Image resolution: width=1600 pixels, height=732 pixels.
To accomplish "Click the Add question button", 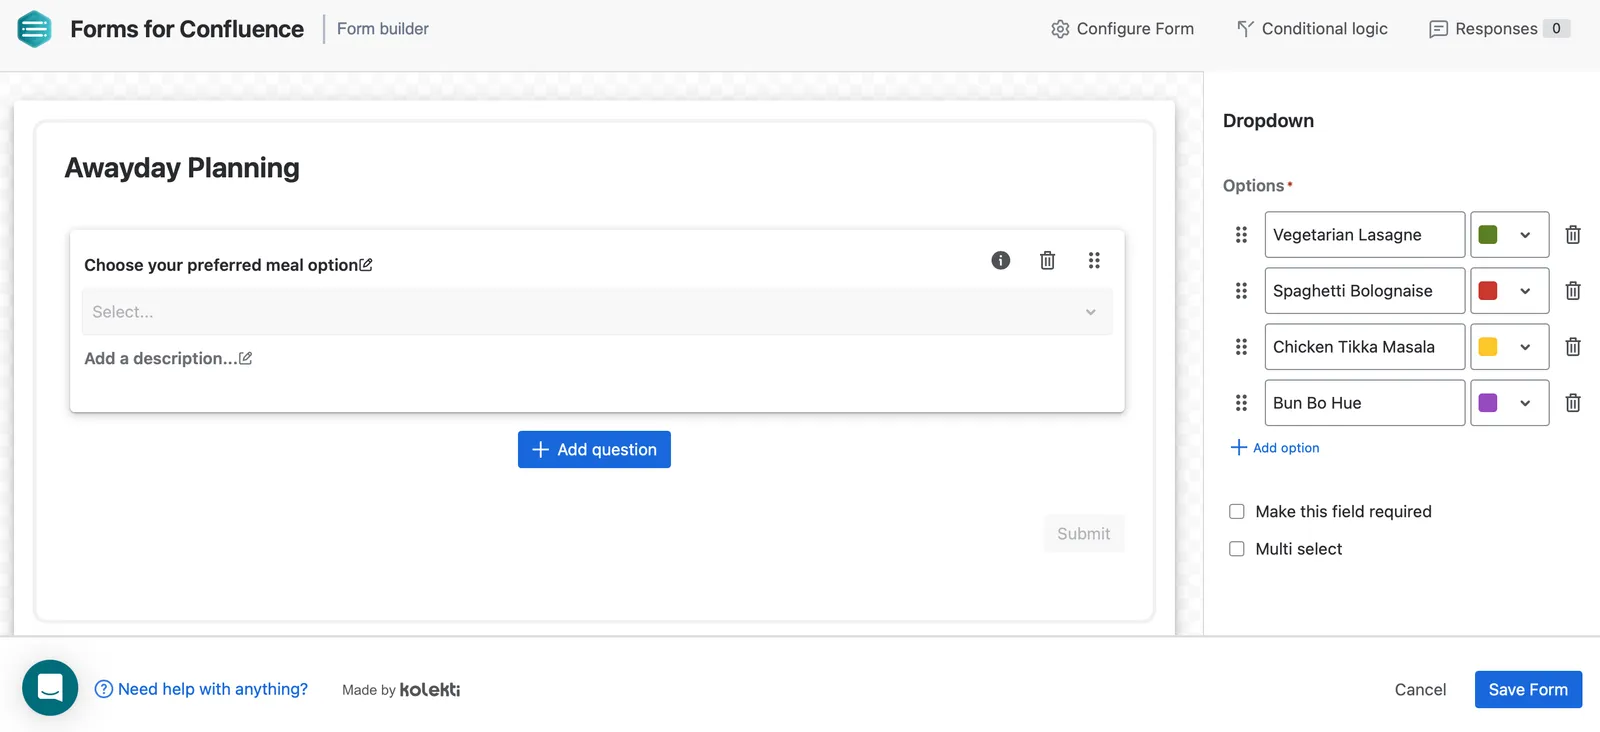I will (594, 450).
